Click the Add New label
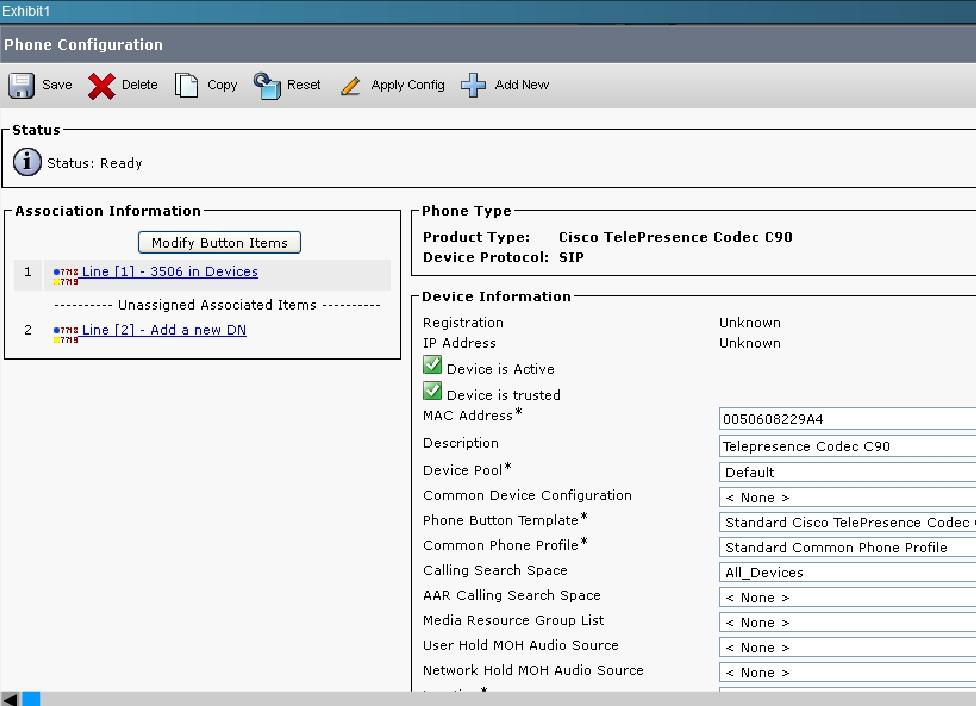 (522, 85)
